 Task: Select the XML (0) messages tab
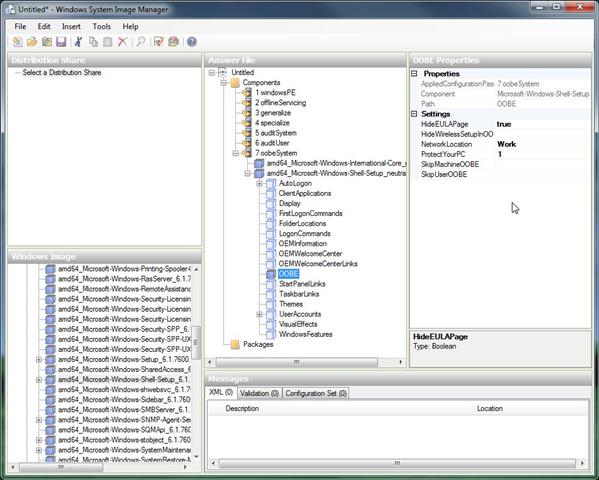pyautogui.click(x=221, y=392)
